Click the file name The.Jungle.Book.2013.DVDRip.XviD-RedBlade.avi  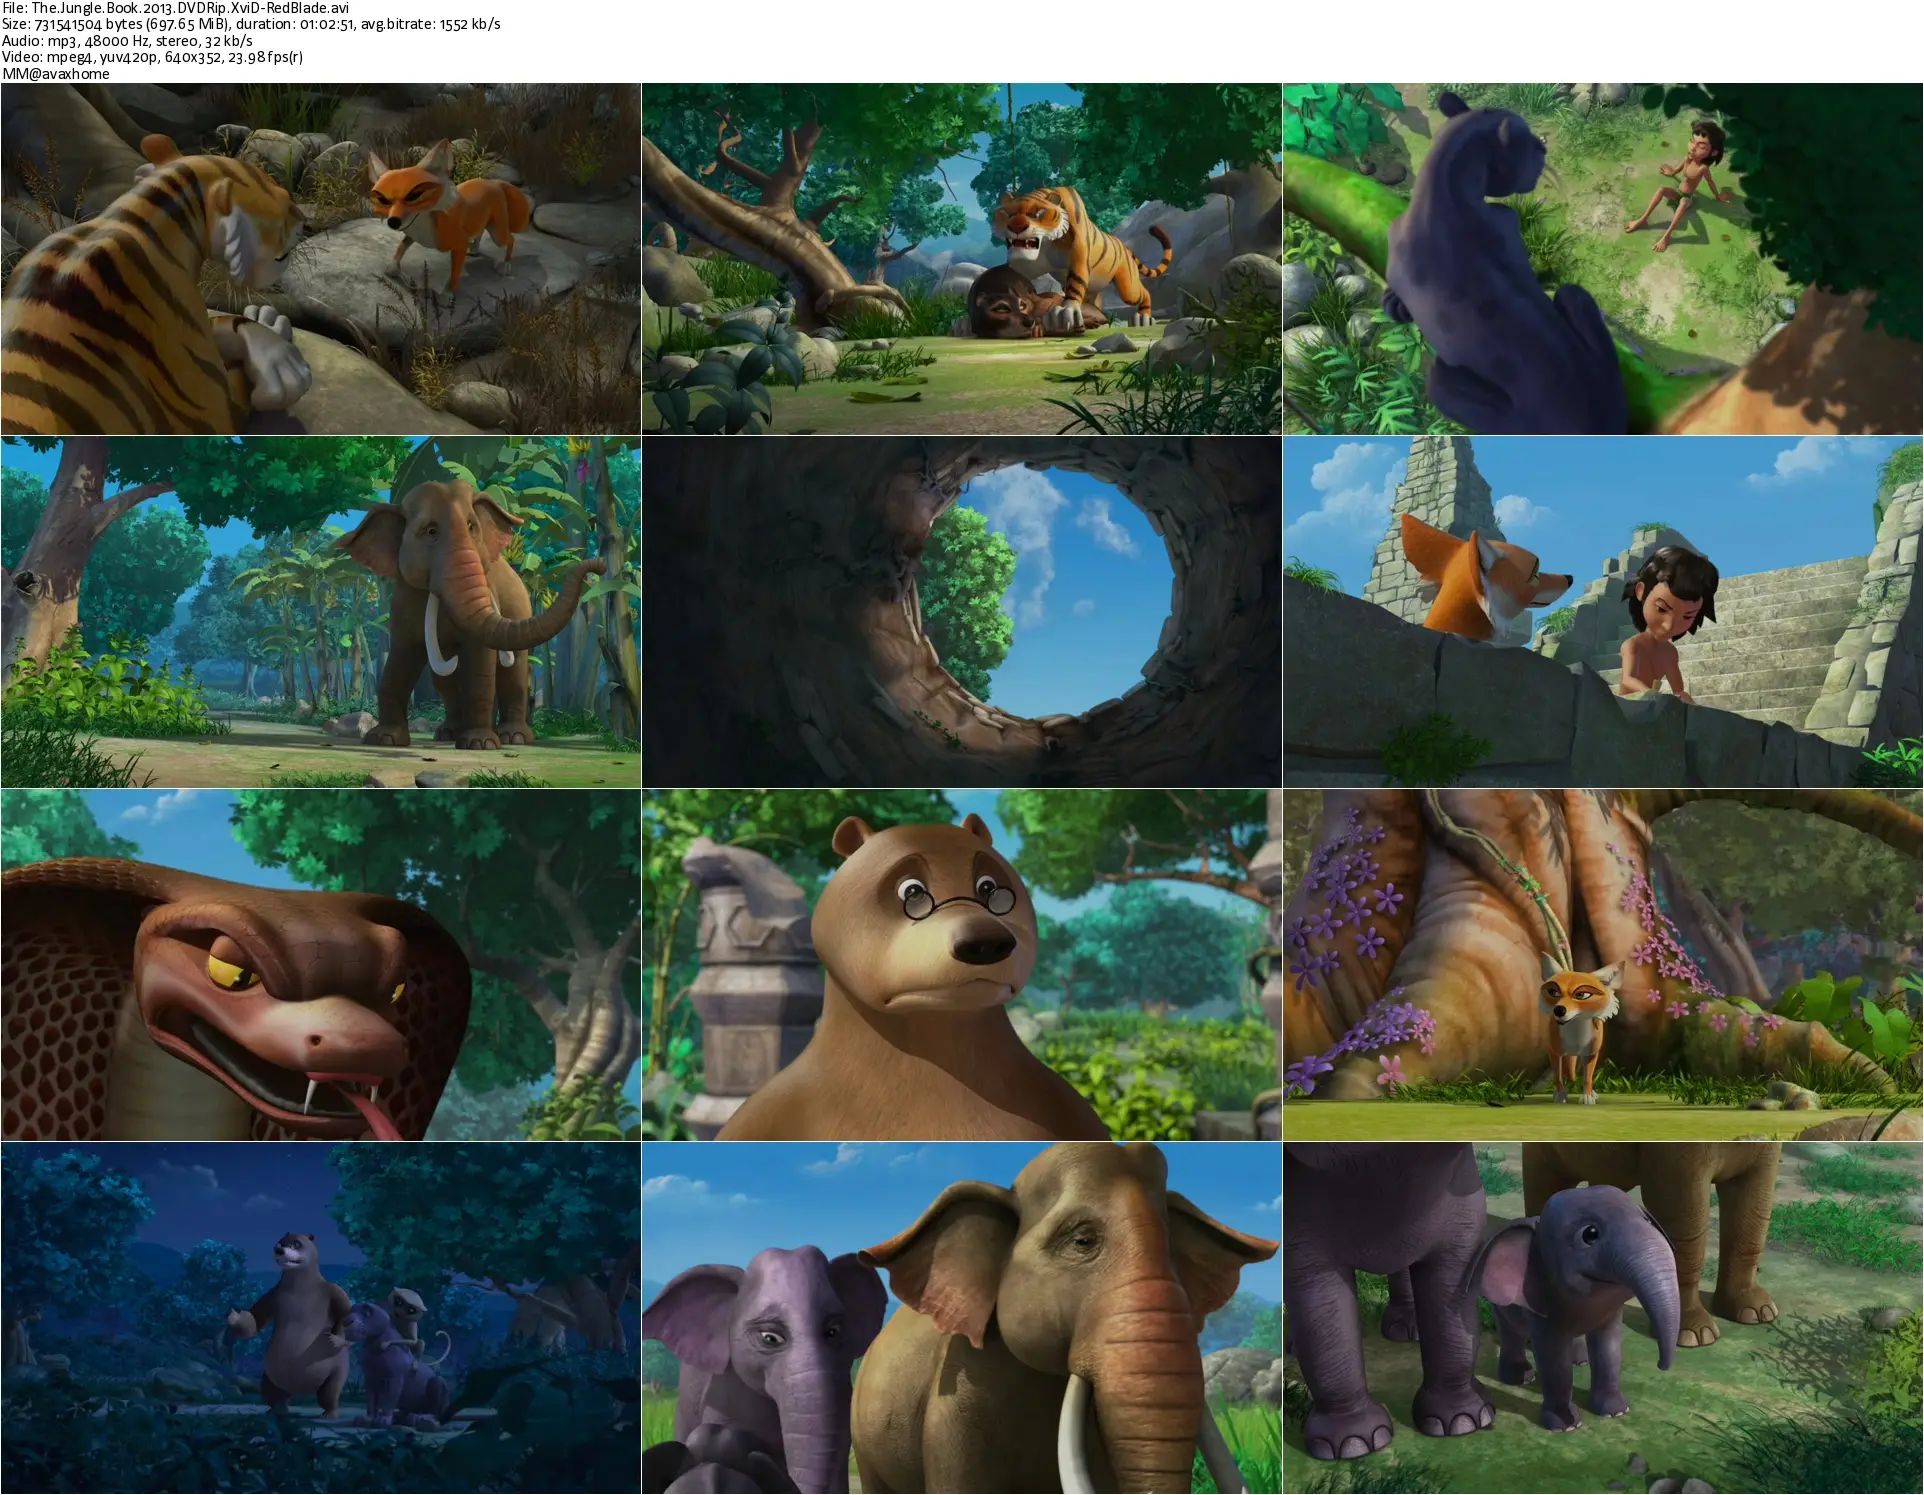190,8
